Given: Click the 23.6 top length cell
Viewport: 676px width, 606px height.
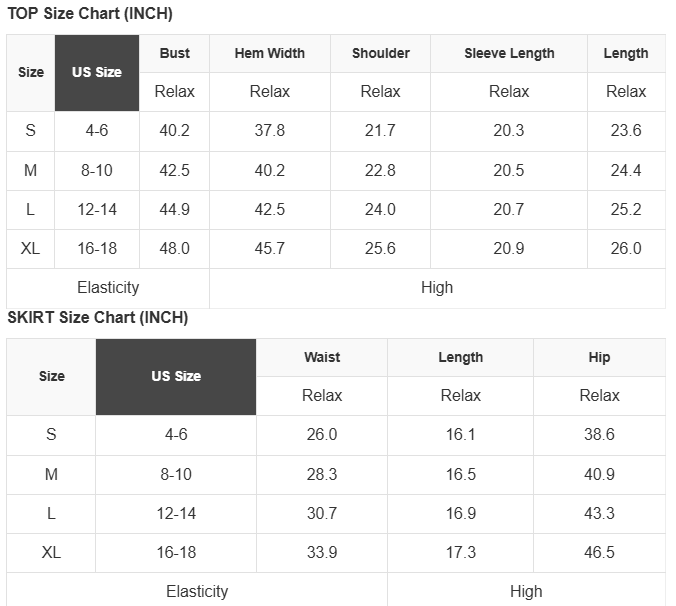Looking at the screenshot, I should (x=626, y=130).
